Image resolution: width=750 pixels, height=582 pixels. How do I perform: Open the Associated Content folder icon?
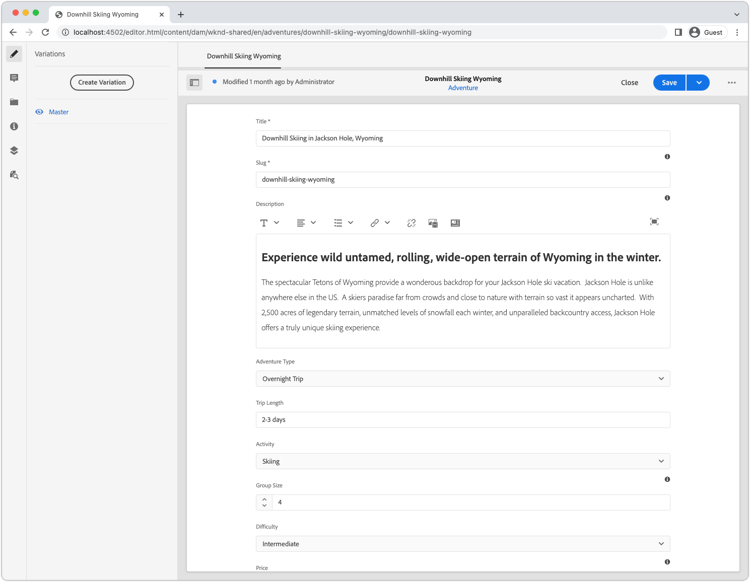click(x=14, y=102)
